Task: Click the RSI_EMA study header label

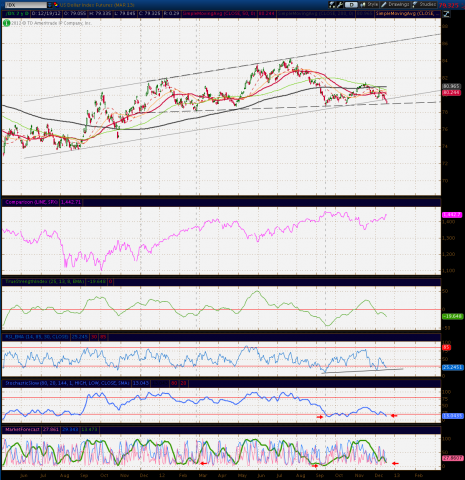Action: pyautogui.click(x=37, y=337)
